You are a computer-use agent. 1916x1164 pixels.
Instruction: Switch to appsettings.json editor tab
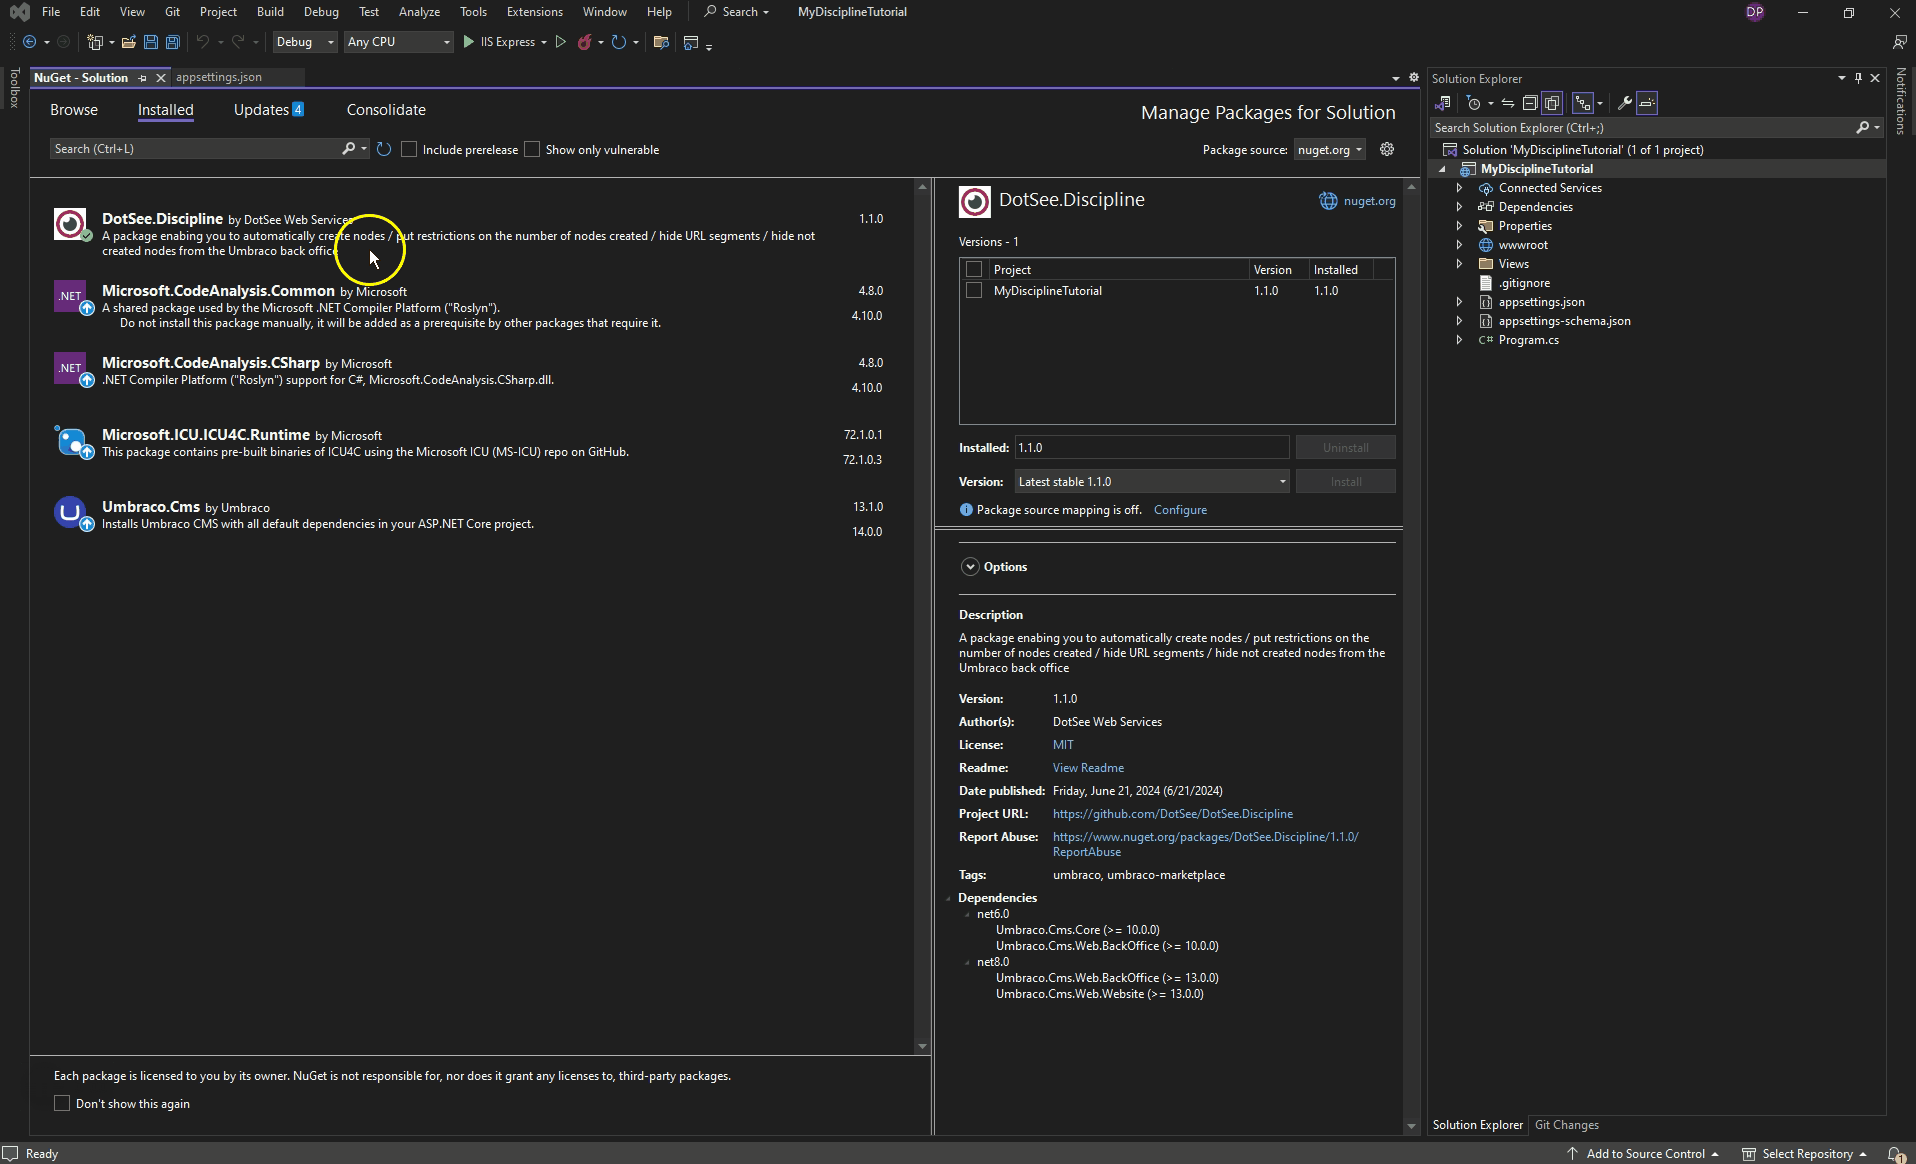tap(219, 77)
